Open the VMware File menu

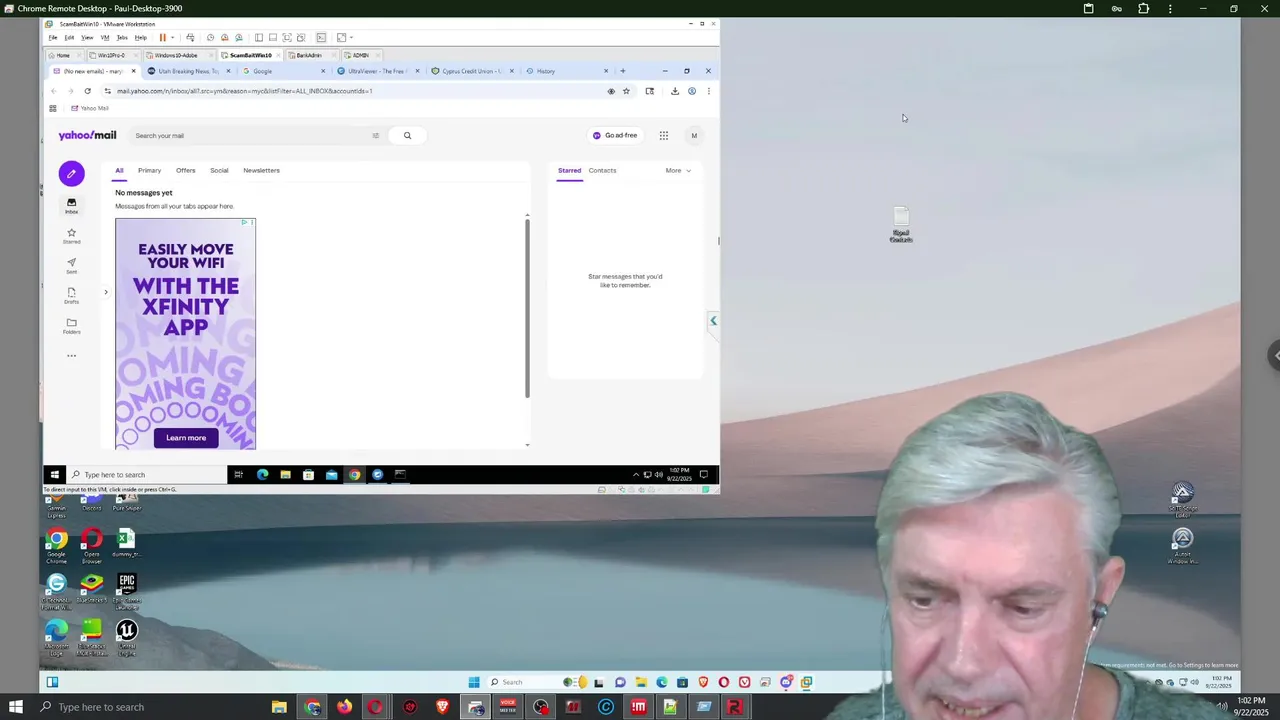click(x=53, y=38)
